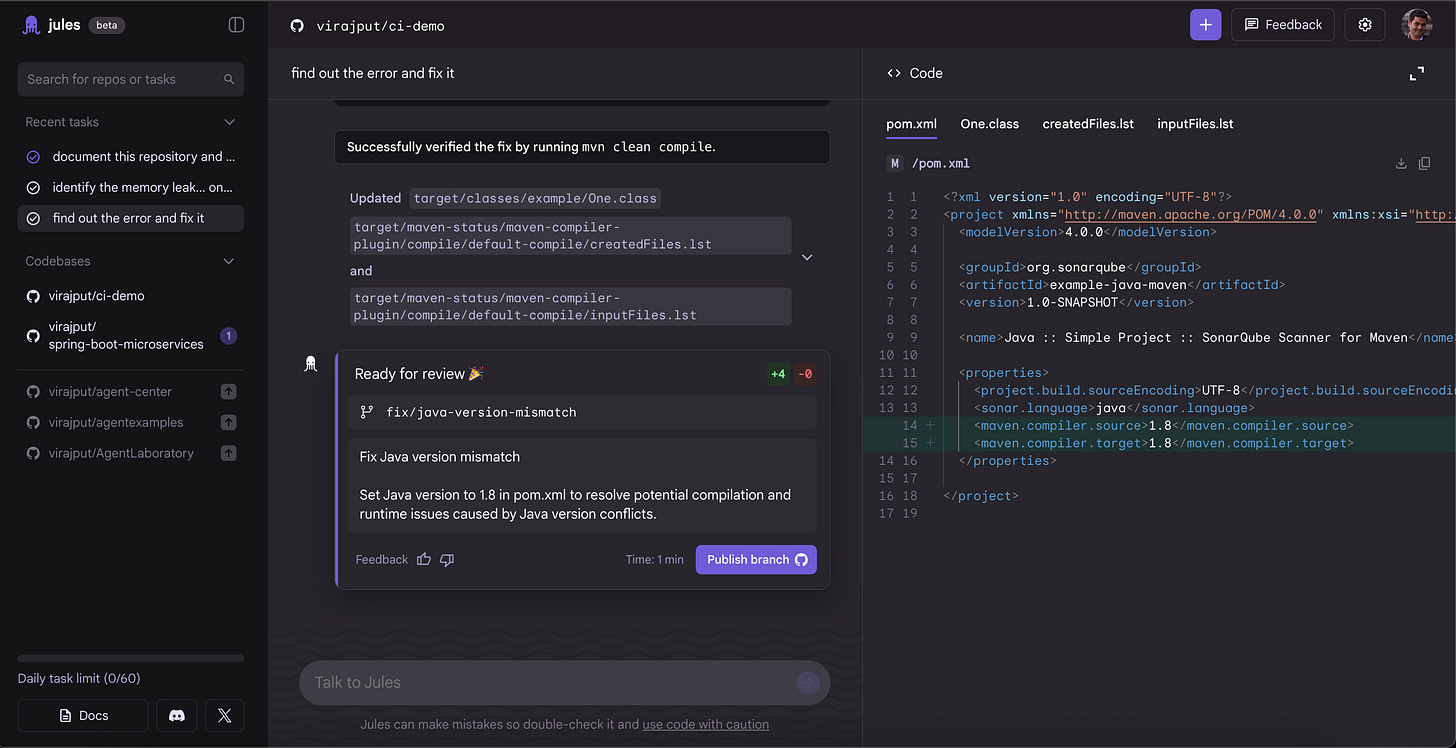Give thumbs down feedback on the fix

coord(447,560)
